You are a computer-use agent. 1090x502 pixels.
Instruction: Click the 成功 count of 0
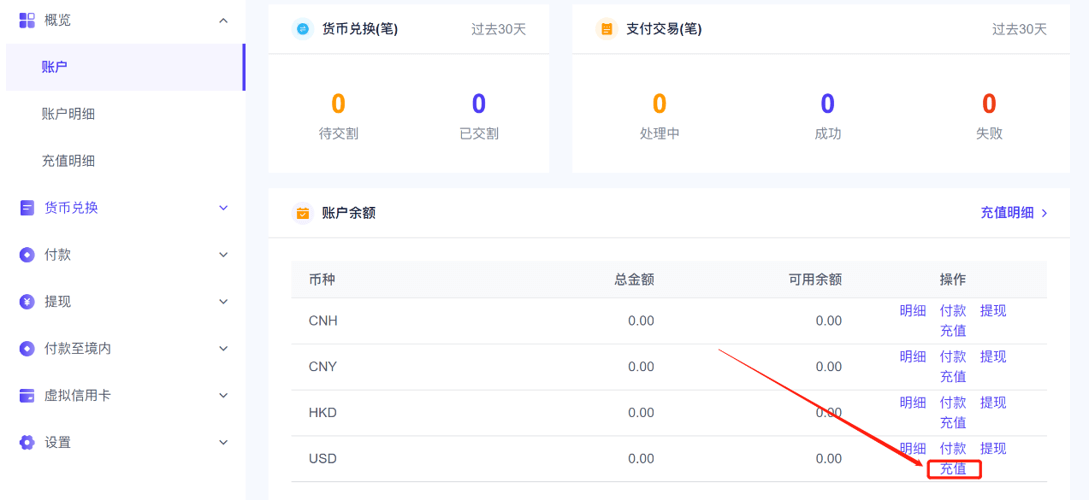click(827, 104)
